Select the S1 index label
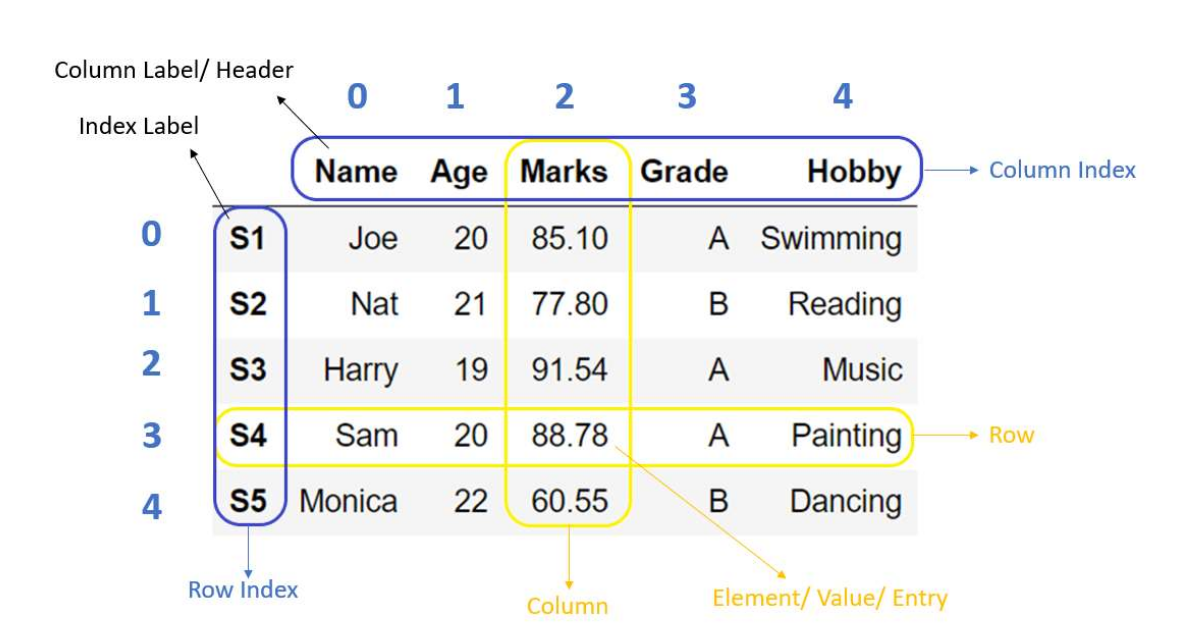Screen dimensions: 1182x632 coord(248,239)
